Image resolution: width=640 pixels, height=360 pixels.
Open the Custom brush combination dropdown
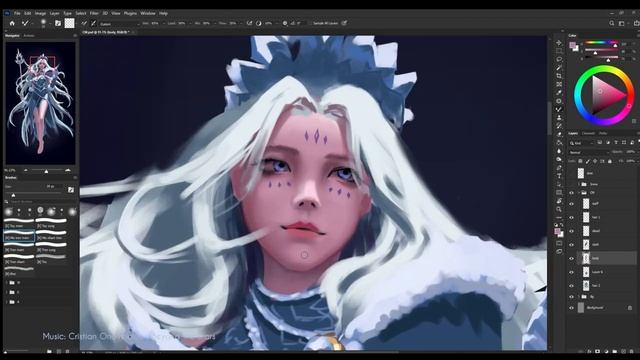pyautogui.click(x=119, y=24)
